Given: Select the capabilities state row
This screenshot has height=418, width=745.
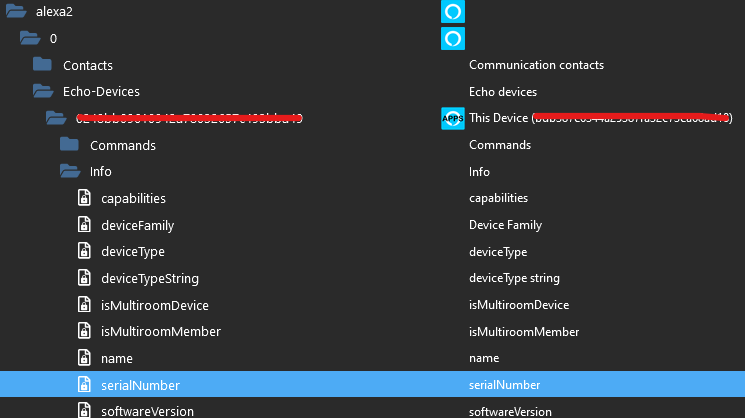Looking at the screenshot, I should [x=372, y=198].
